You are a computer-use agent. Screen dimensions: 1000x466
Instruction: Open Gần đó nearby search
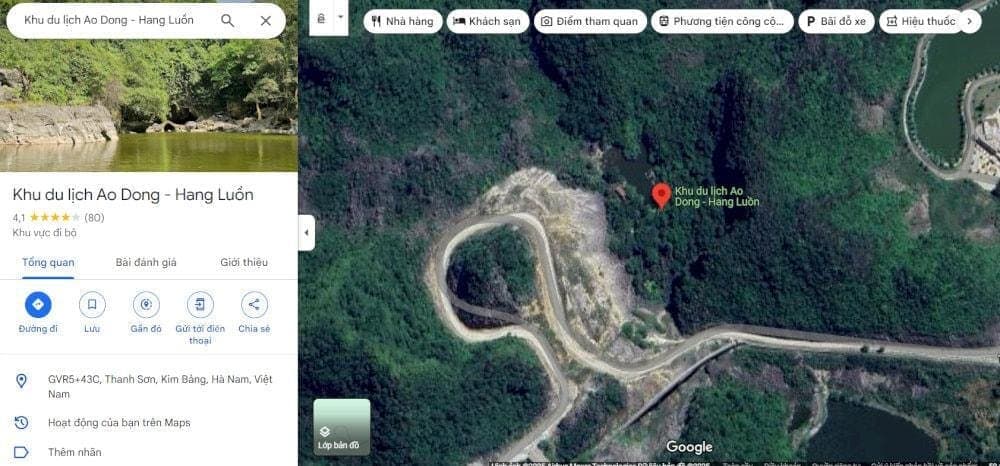pyautogui.click(x=146, y=305)
